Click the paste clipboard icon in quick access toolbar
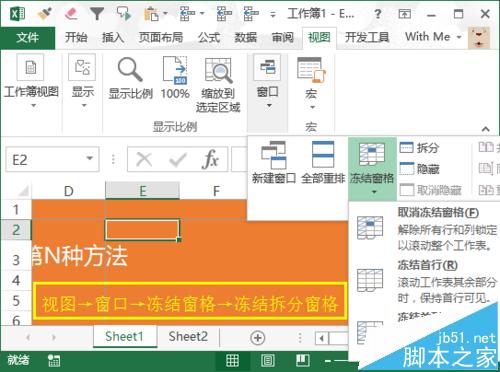The width and height of the screenshot is (500, 372). [x=151, y=14]
